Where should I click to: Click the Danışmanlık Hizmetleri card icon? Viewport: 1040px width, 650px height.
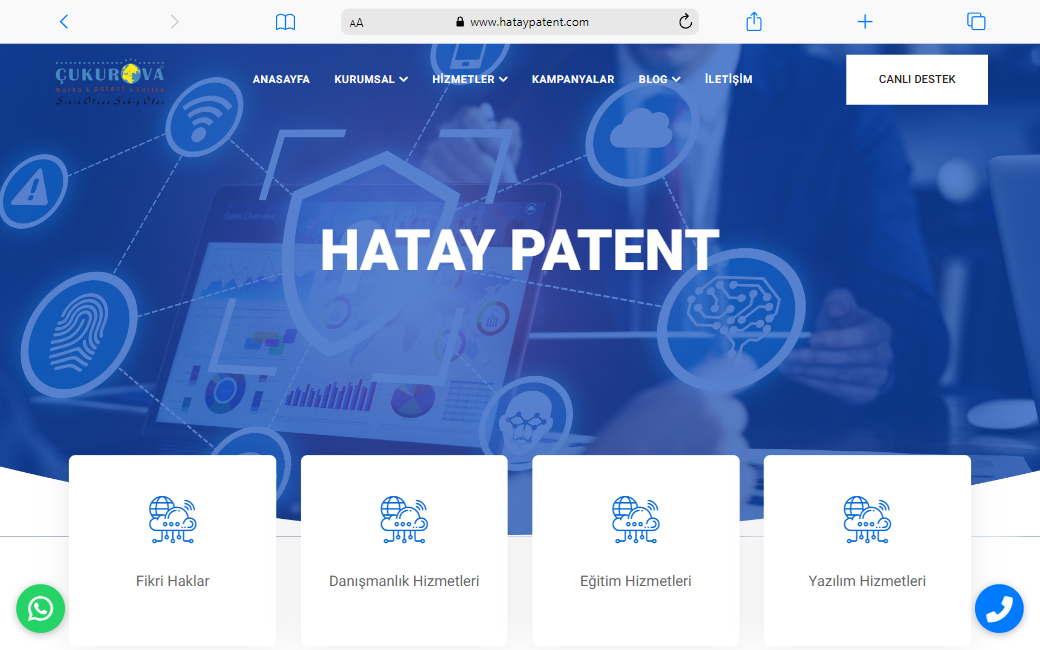[404, 519]
